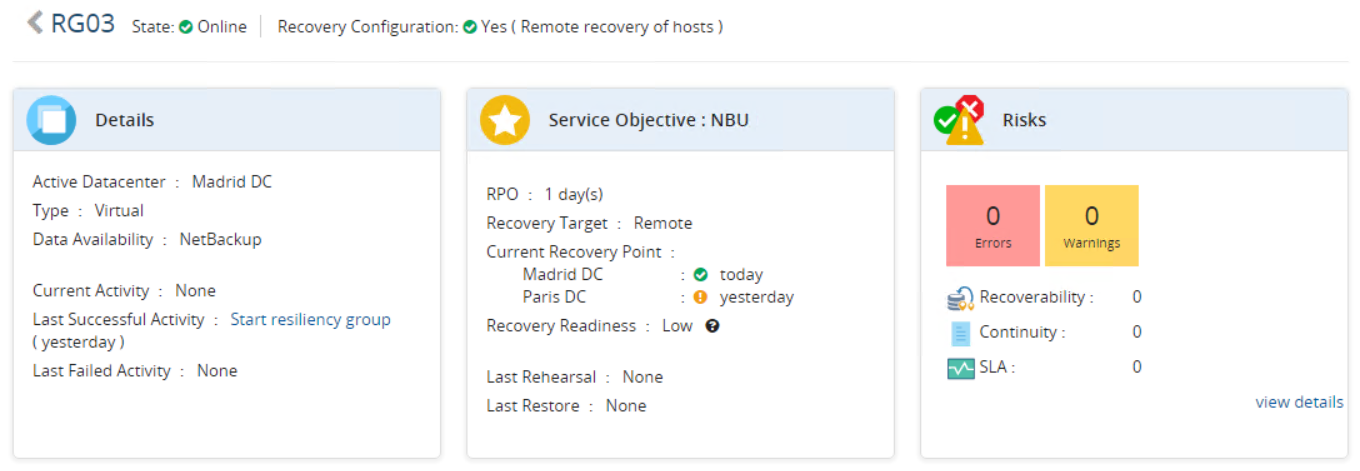Select the red Errors count tile

993,225
